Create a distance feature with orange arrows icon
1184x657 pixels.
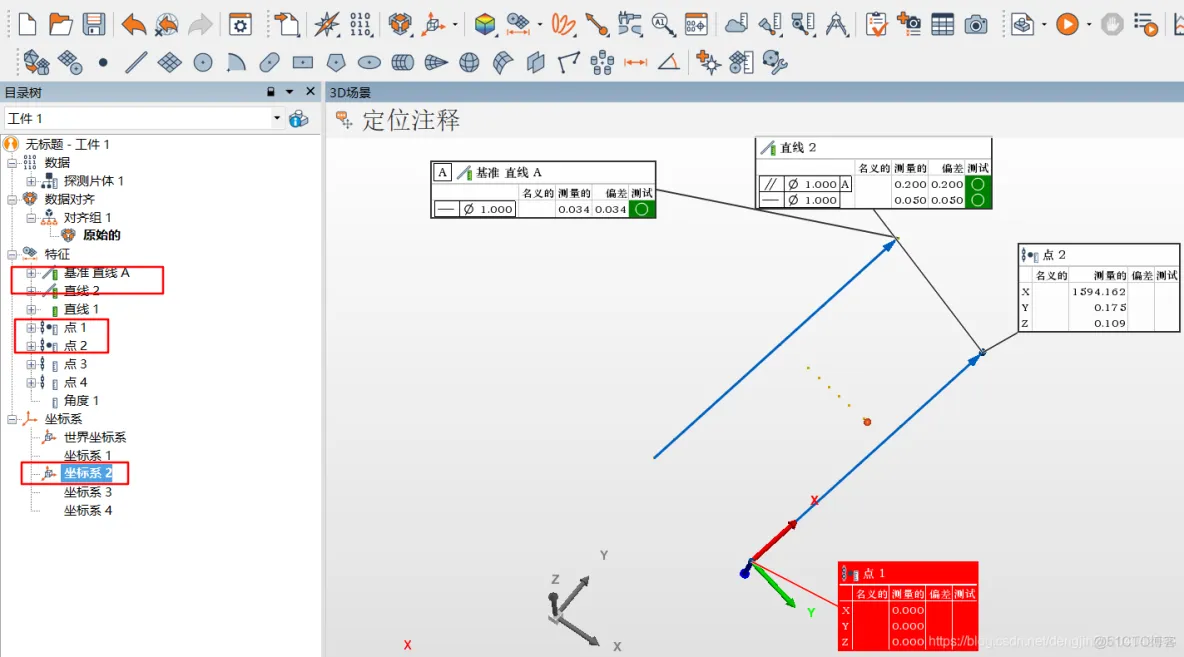tap(636, 62)
